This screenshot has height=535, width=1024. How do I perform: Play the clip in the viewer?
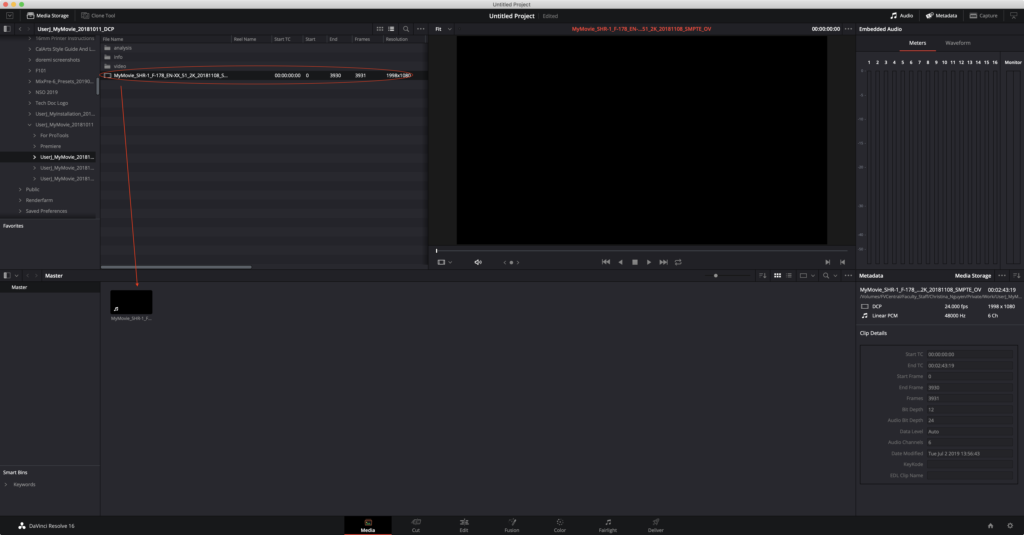click(648, 262)
